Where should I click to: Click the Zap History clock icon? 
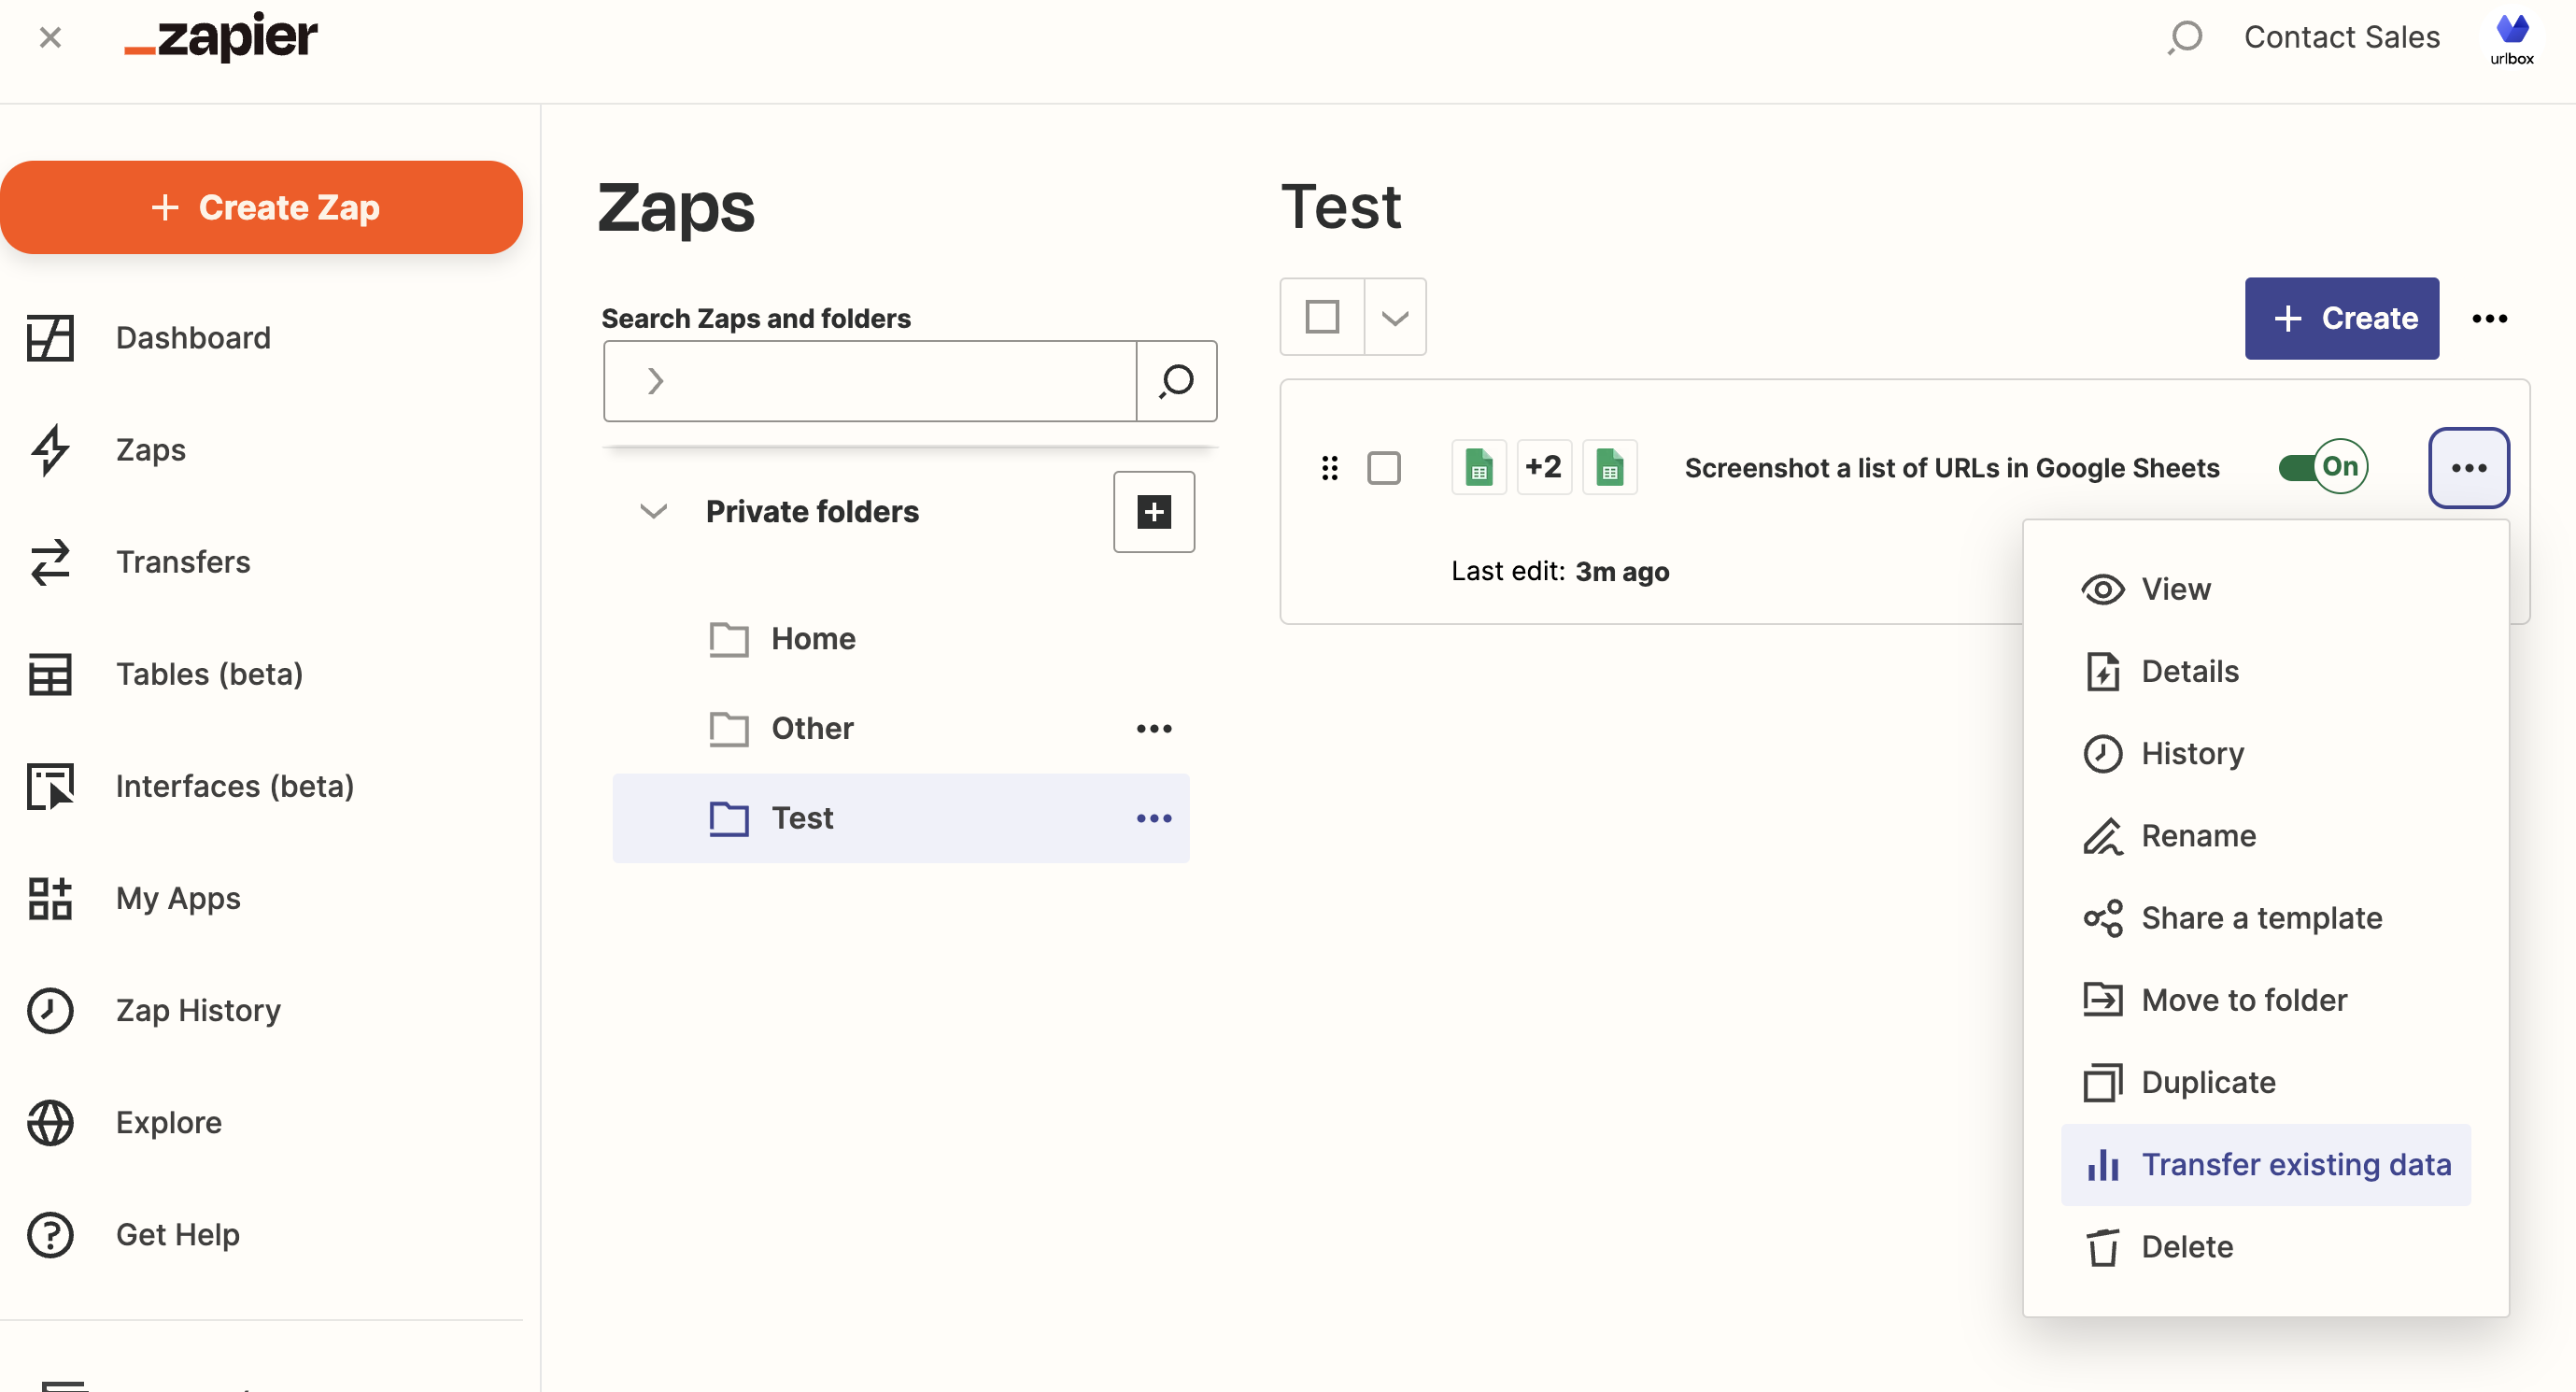click(x=50, y=1010)
